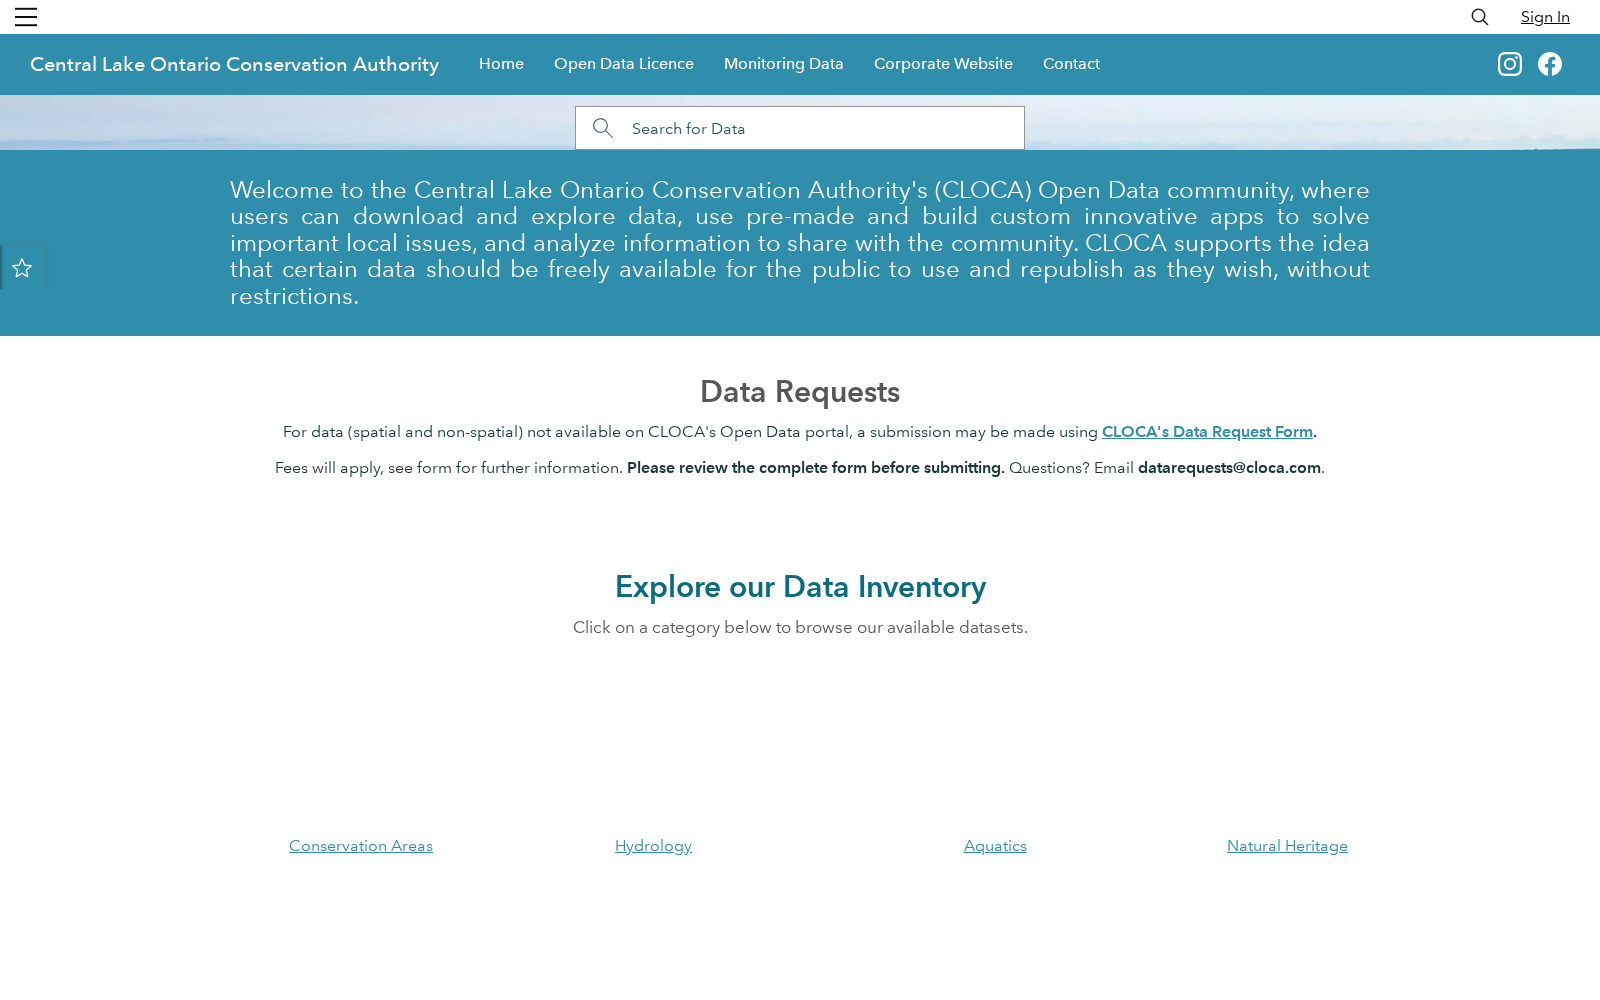Open the hamburger menu icon
The height and width of the screenshot is (1000, 1600).
26,17
